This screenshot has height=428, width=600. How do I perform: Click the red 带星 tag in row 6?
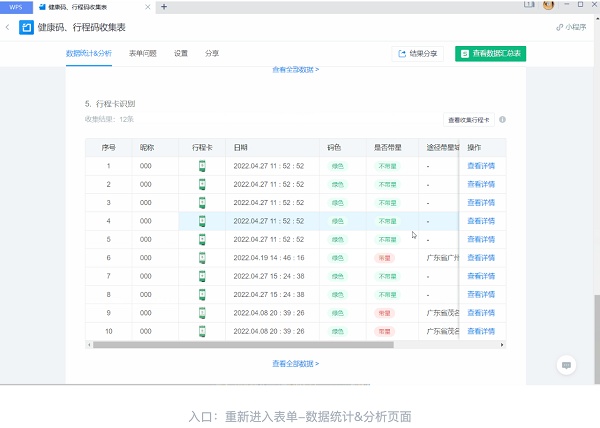pos(384,258)
